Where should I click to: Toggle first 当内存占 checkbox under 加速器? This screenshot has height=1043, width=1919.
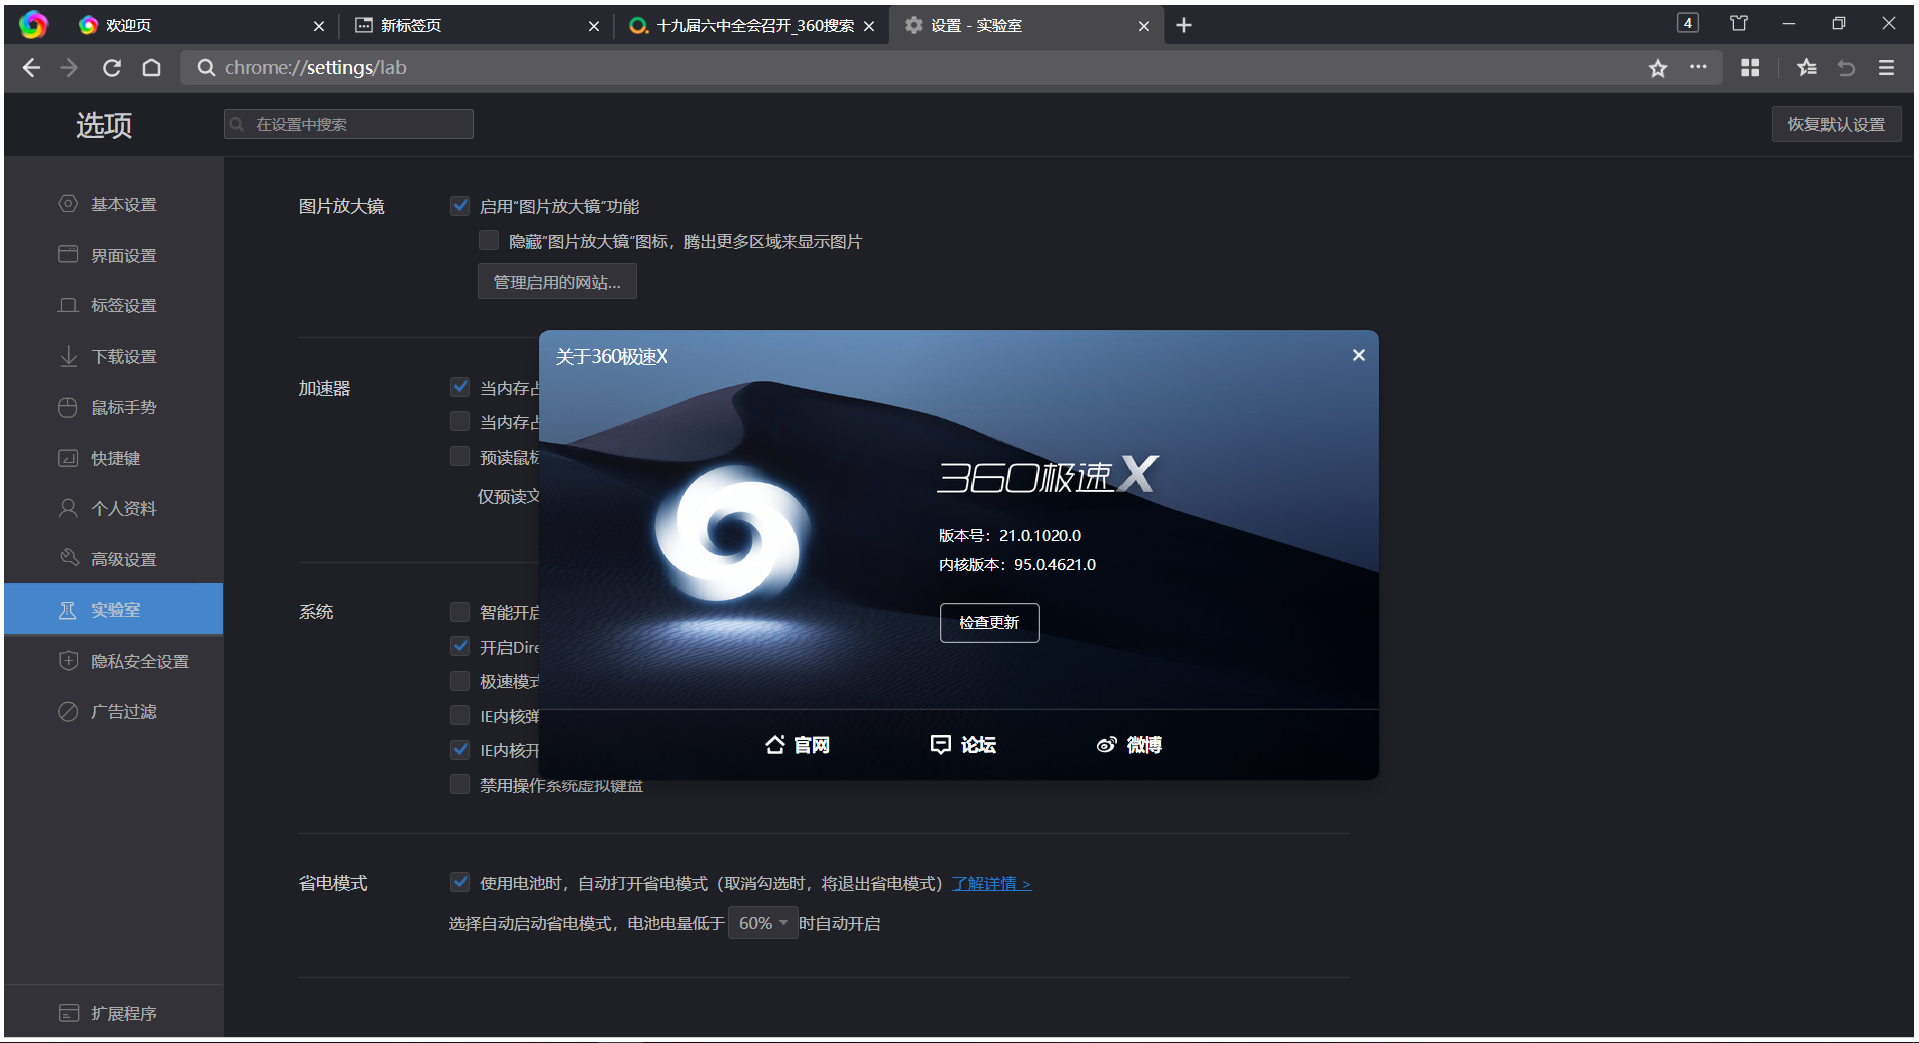point(460,387)
